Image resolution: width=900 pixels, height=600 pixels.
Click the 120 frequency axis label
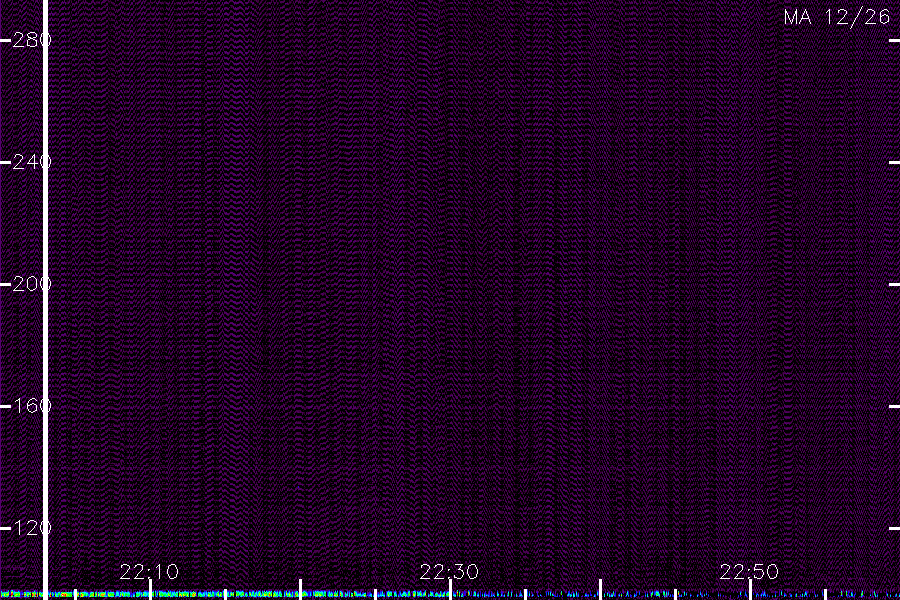(32, 528)
